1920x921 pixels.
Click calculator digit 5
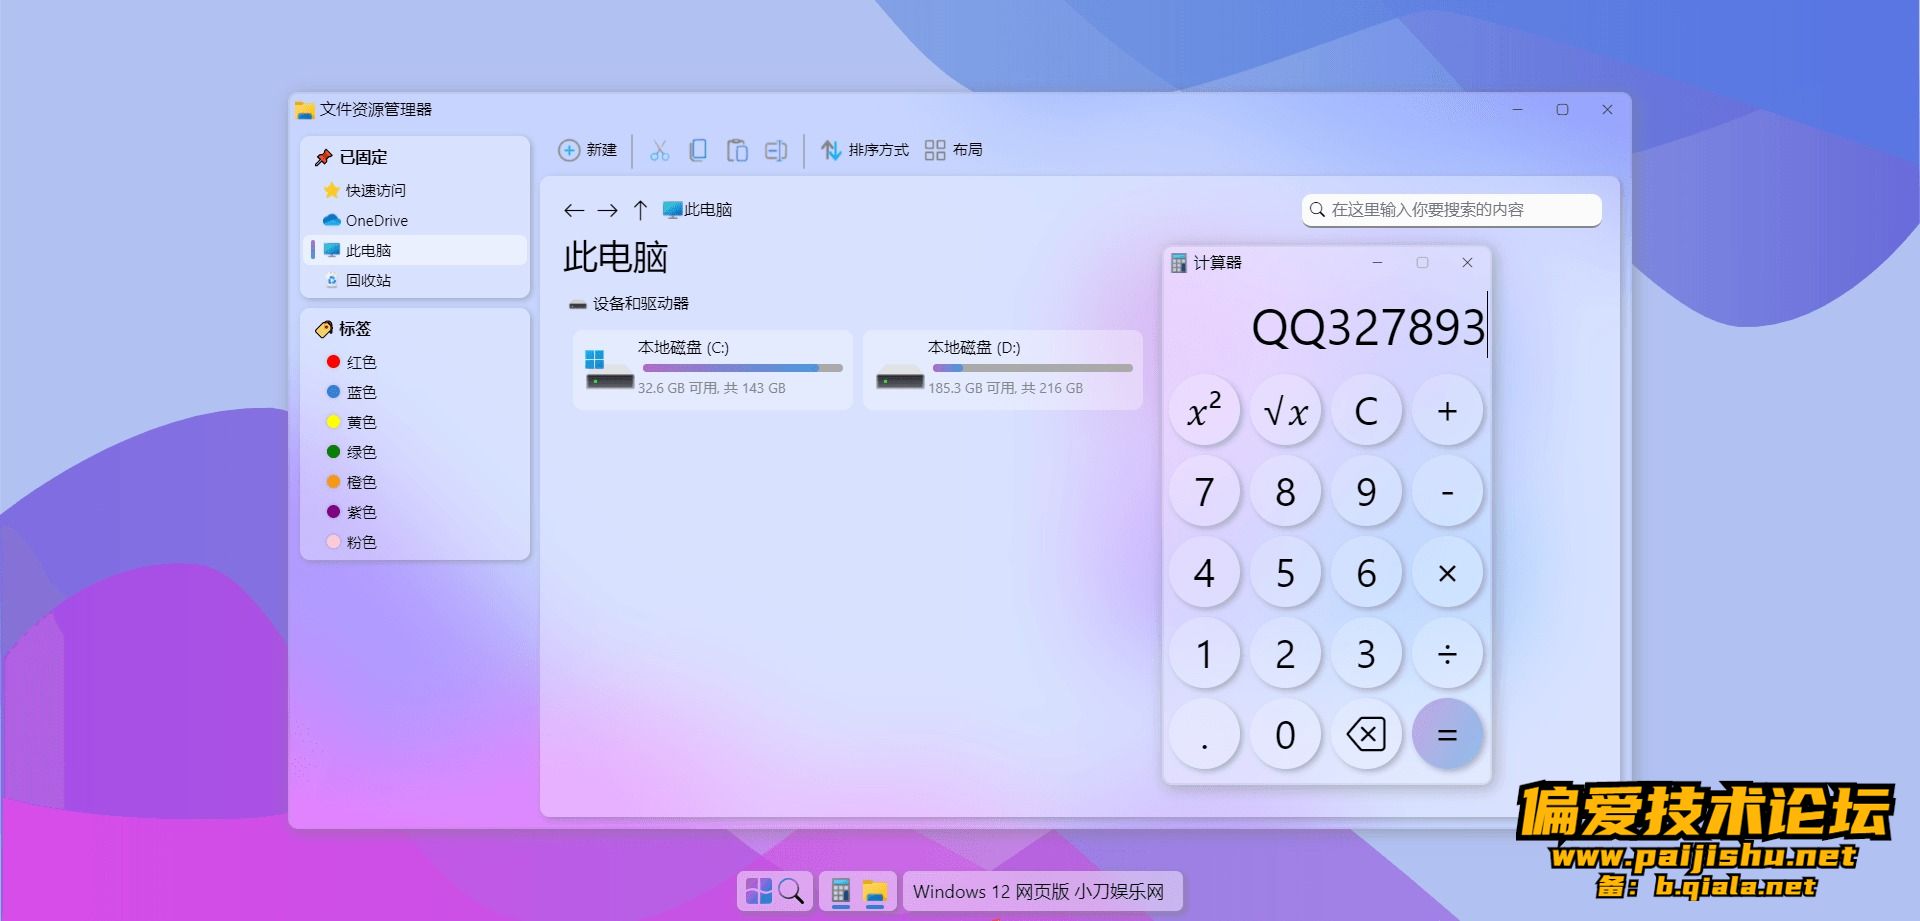(1285, 573)
